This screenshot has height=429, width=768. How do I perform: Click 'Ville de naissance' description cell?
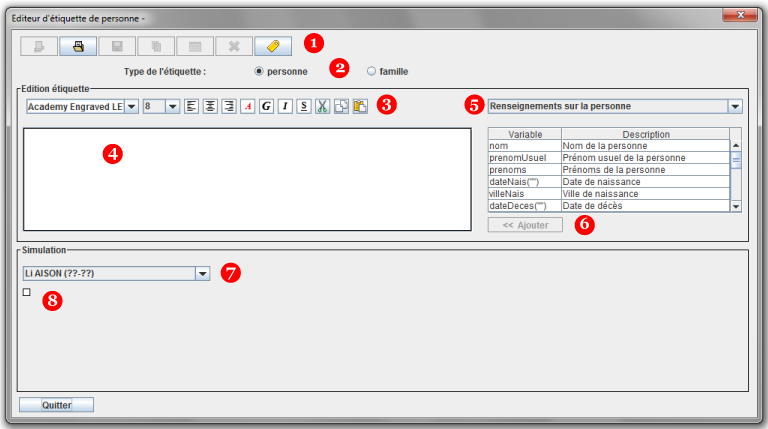pos(646,194)
